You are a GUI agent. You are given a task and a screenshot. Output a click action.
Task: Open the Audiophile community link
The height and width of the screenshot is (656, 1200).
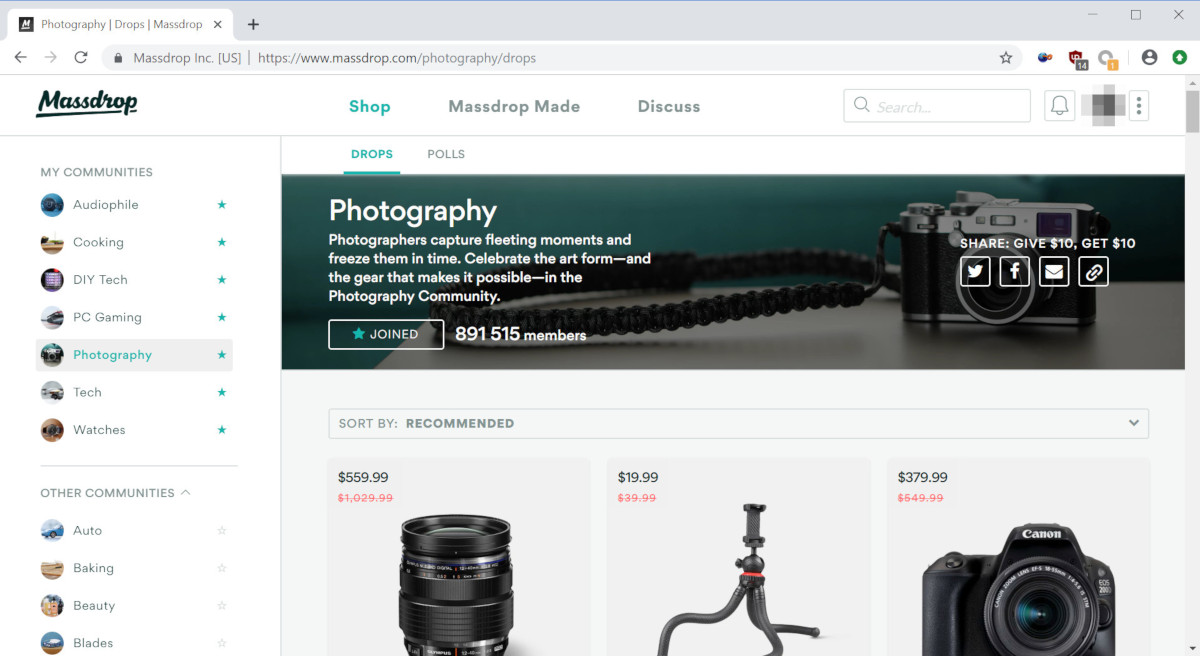(x=106, y=205)
